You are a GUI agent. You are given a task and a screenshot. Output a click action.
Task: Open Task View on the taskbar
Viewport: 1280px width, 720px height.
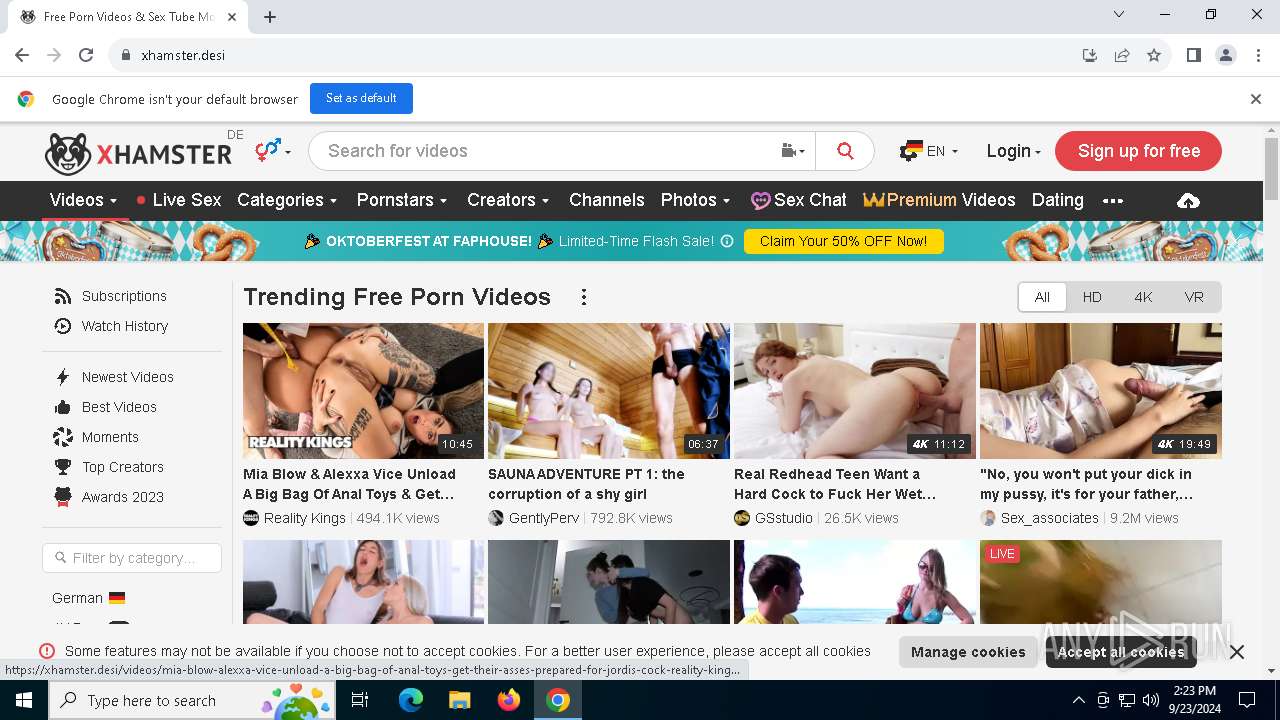[x=360, y=700]
